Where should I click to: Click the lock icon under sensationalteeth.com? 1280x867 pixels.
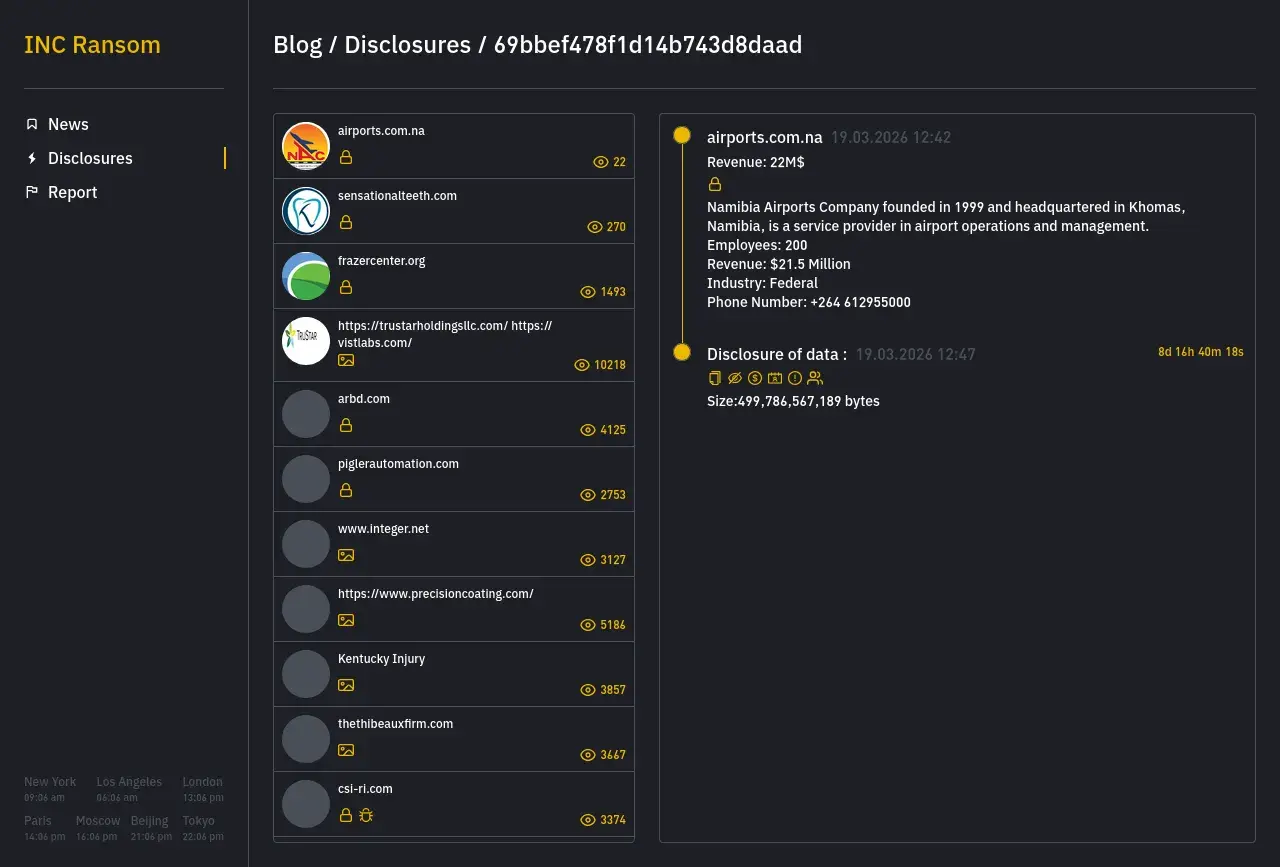click(346, 222)
